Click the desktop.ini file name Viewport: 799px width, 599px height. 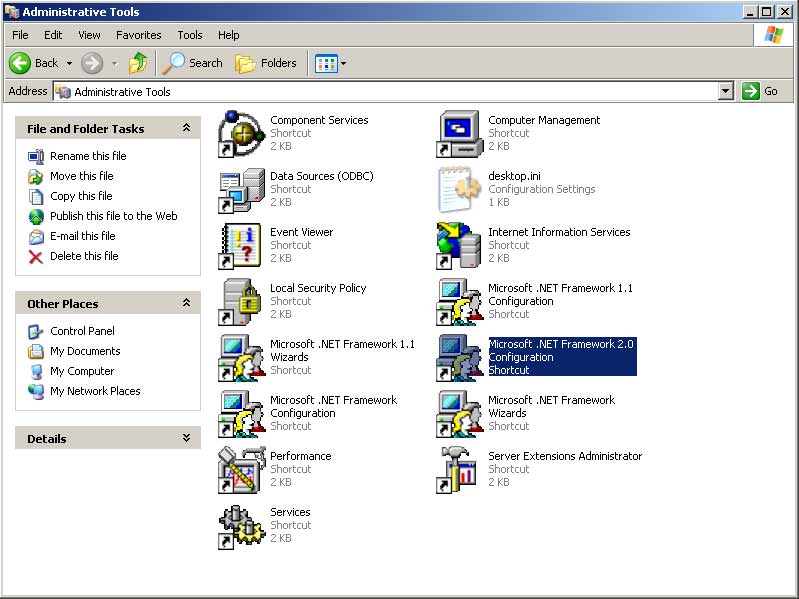[x=514, y=176]
